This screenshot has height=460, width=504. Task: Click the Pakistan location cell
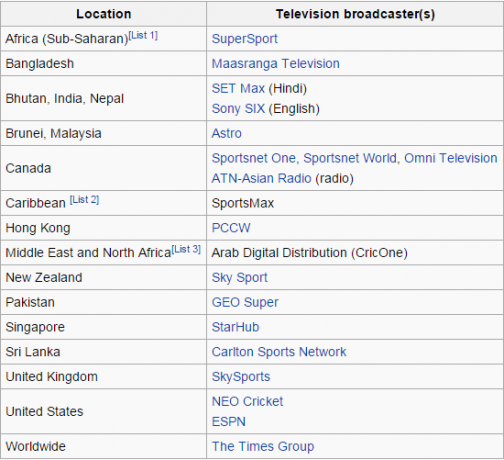(104, 303)
